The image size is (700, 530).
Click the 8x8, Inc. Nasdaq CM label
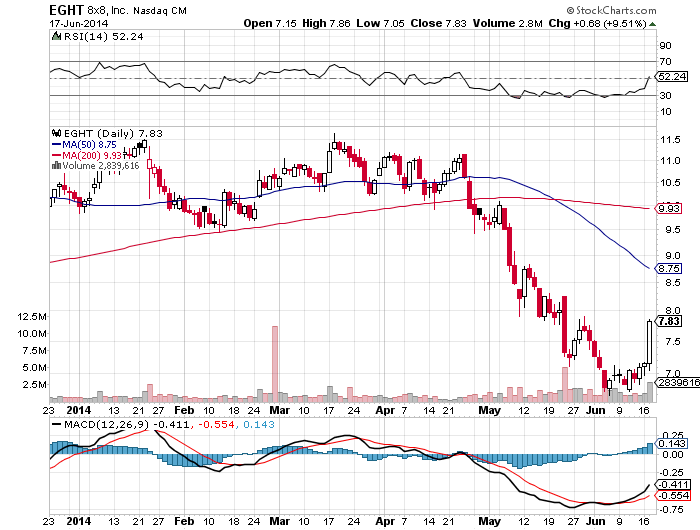[137, 10]
